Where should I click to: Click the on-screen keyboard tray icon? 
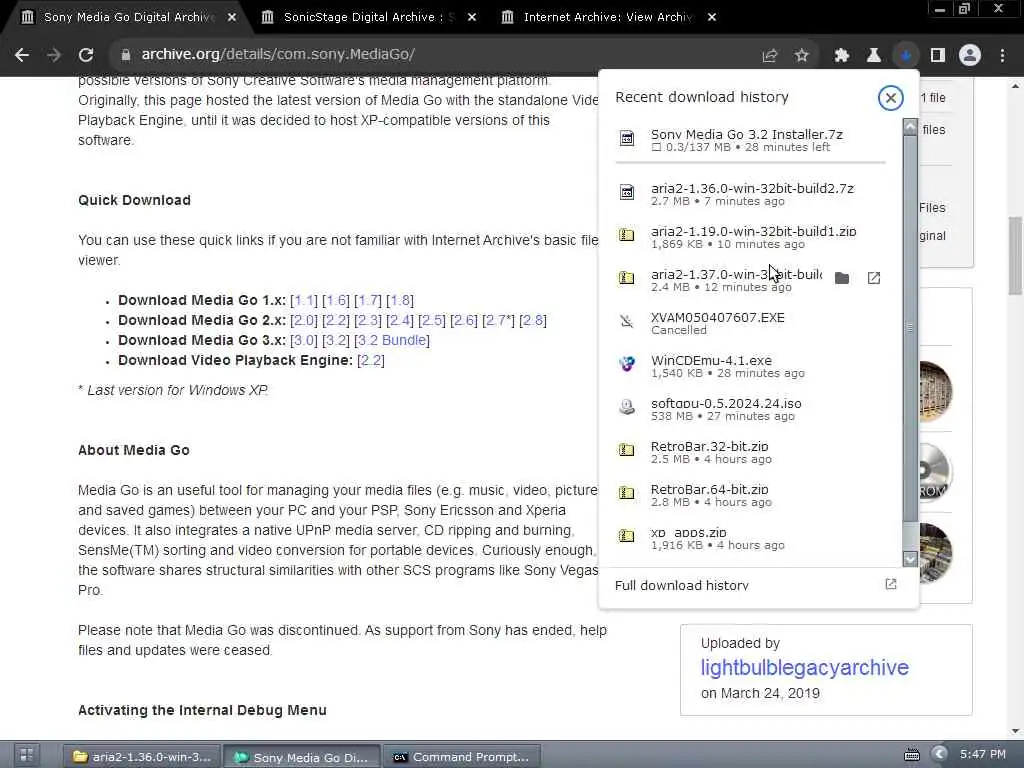point(912,755)
